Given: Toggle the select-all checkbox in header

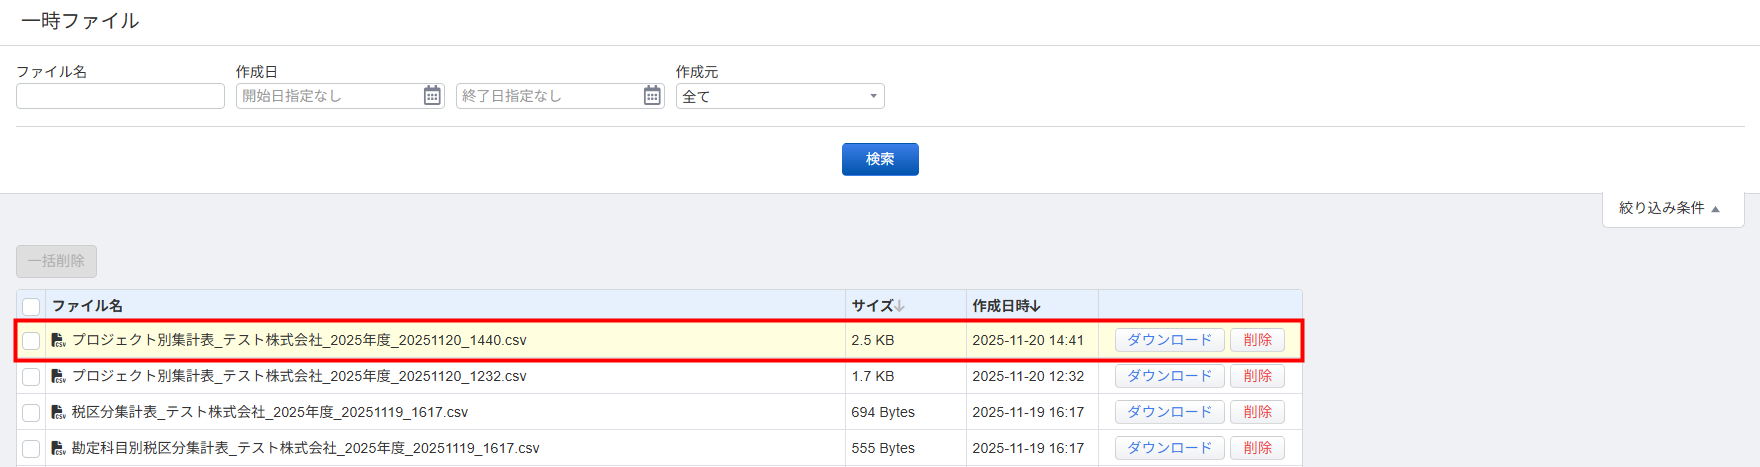Looking at the screenshot, I should (31, 306).
